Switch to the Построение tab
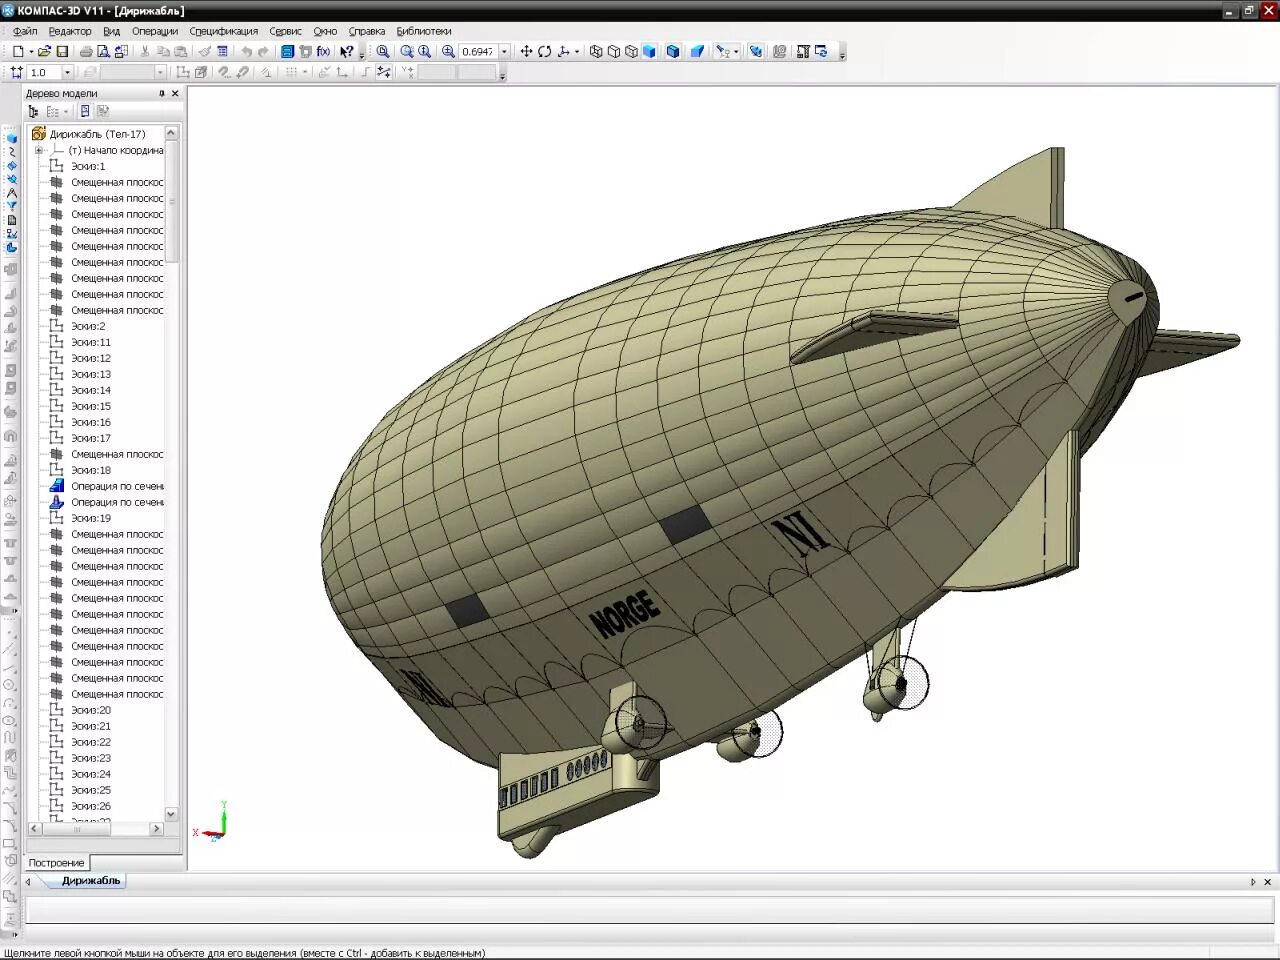 [56, 863]
